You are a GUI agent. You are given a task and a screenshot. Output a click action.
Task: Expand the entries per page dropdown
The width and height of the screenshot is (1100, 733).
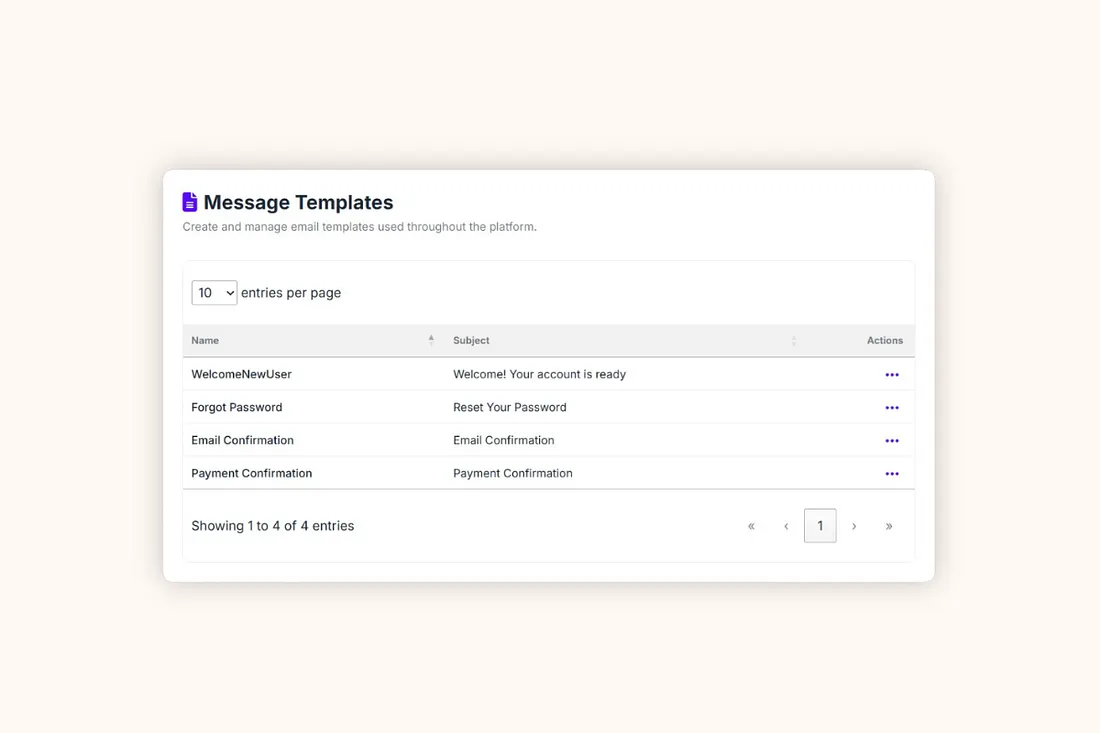pos(214,293)
